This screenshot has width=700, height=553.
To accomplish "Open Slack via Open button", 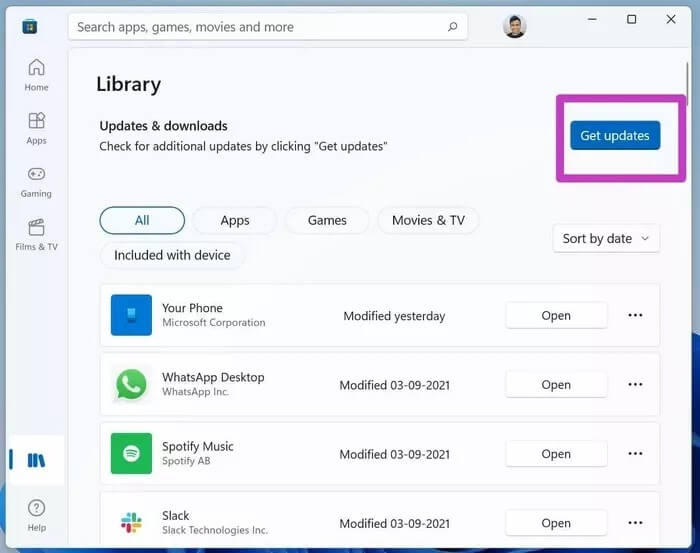I will [556, 523].
